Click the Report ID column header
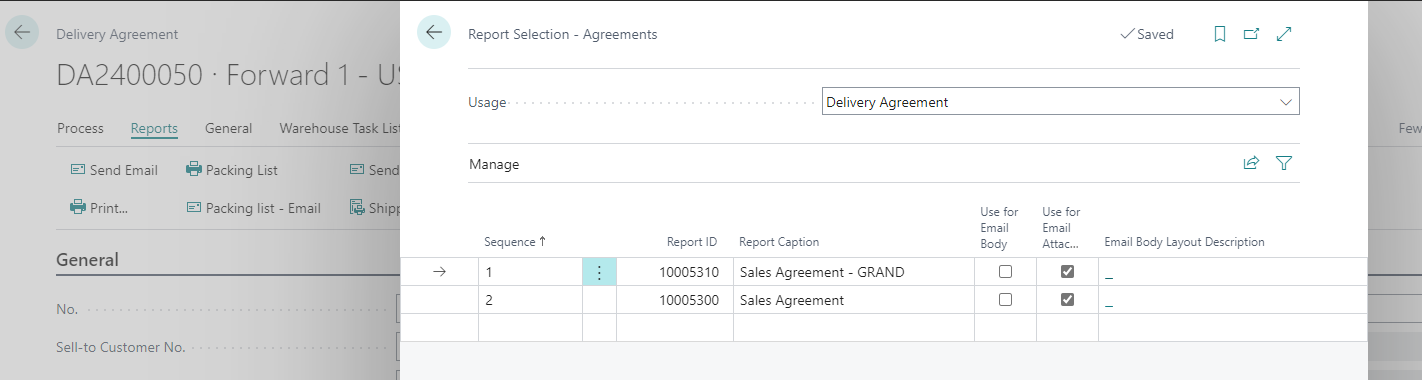The height and width of the screenshot is (380, 1422). click(692, 242)
